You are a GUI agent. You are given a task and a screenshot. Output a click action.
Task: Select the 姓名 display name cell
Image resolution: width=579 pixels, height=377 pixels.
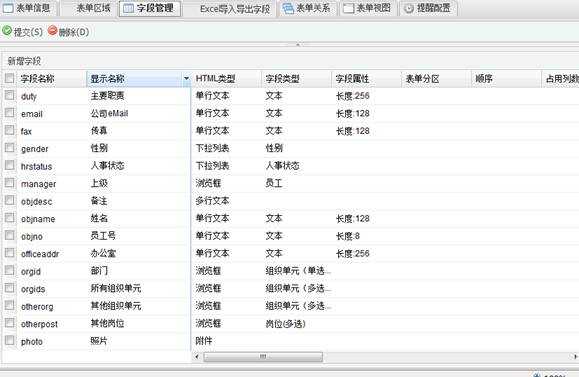[x=99, y=218]
